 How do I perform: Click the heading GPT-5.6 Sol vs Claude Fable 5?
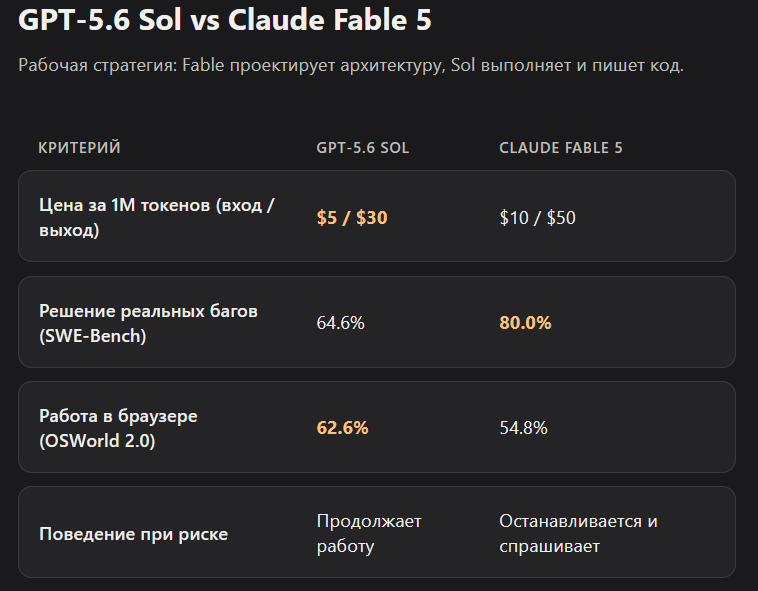coord(224,20)
